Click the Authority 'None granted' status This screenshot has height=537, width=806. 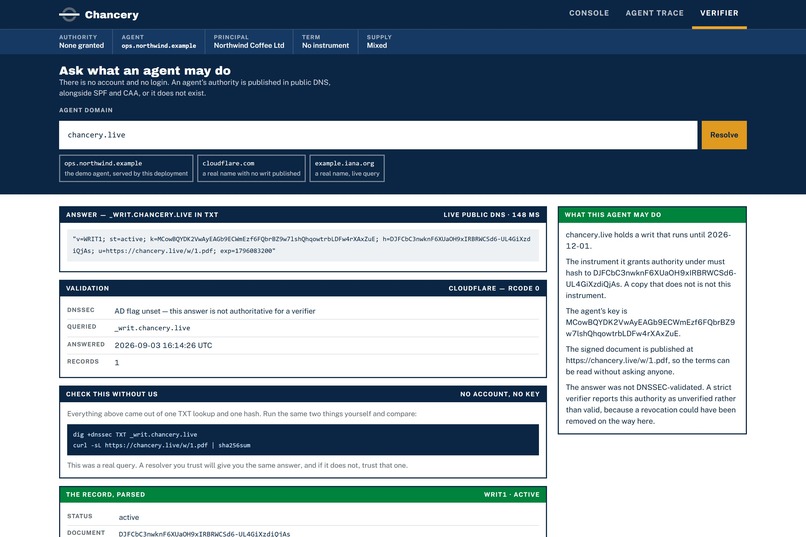81,42
